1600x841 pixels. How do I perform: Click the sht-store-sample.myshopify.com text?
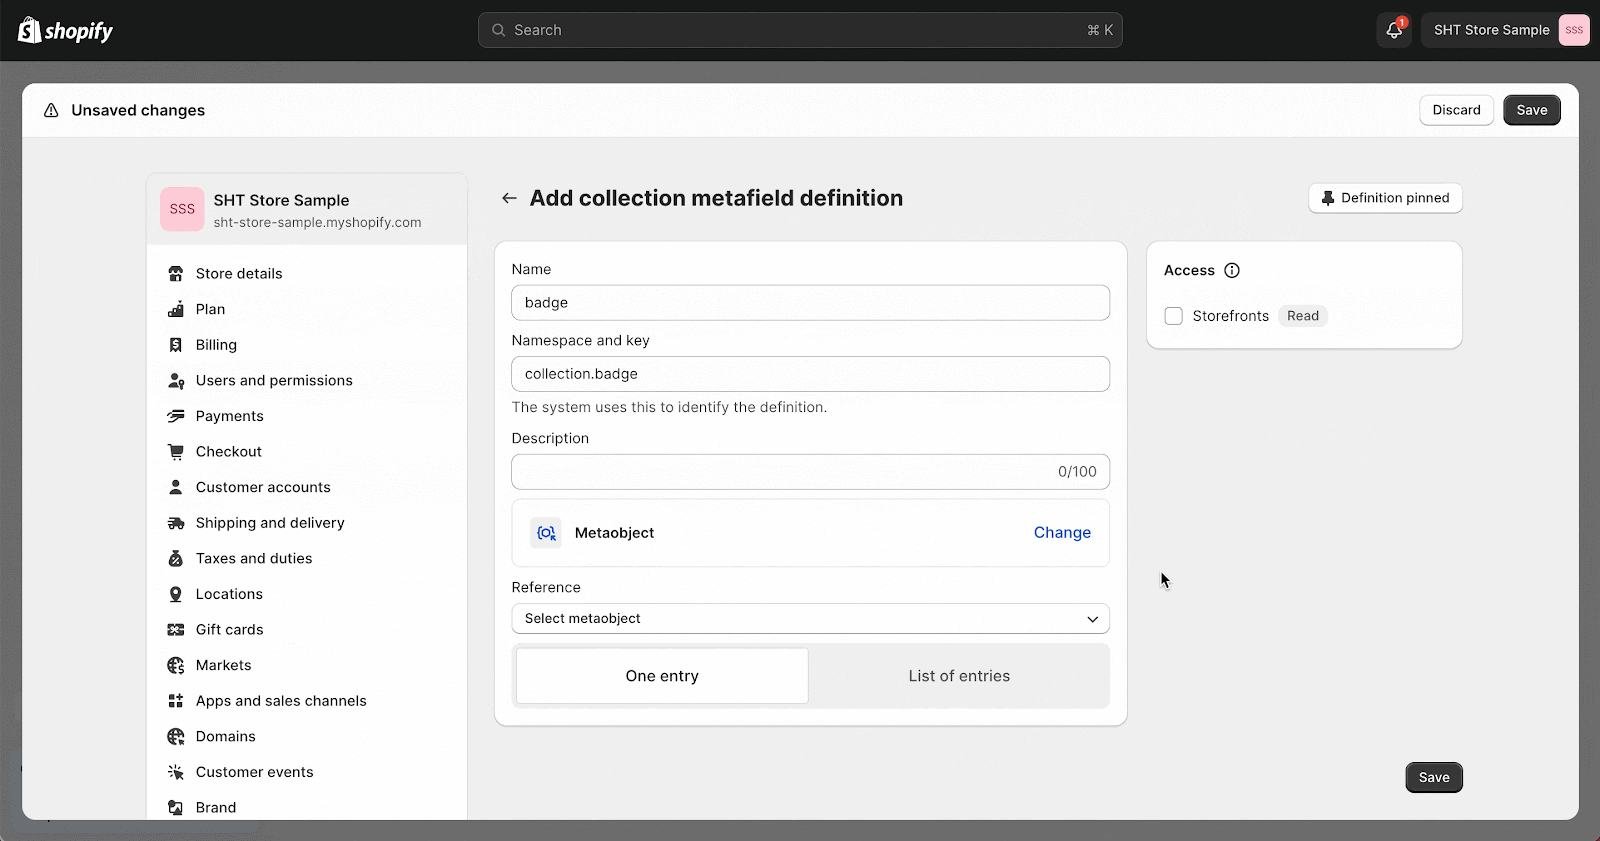coord(317,223)
